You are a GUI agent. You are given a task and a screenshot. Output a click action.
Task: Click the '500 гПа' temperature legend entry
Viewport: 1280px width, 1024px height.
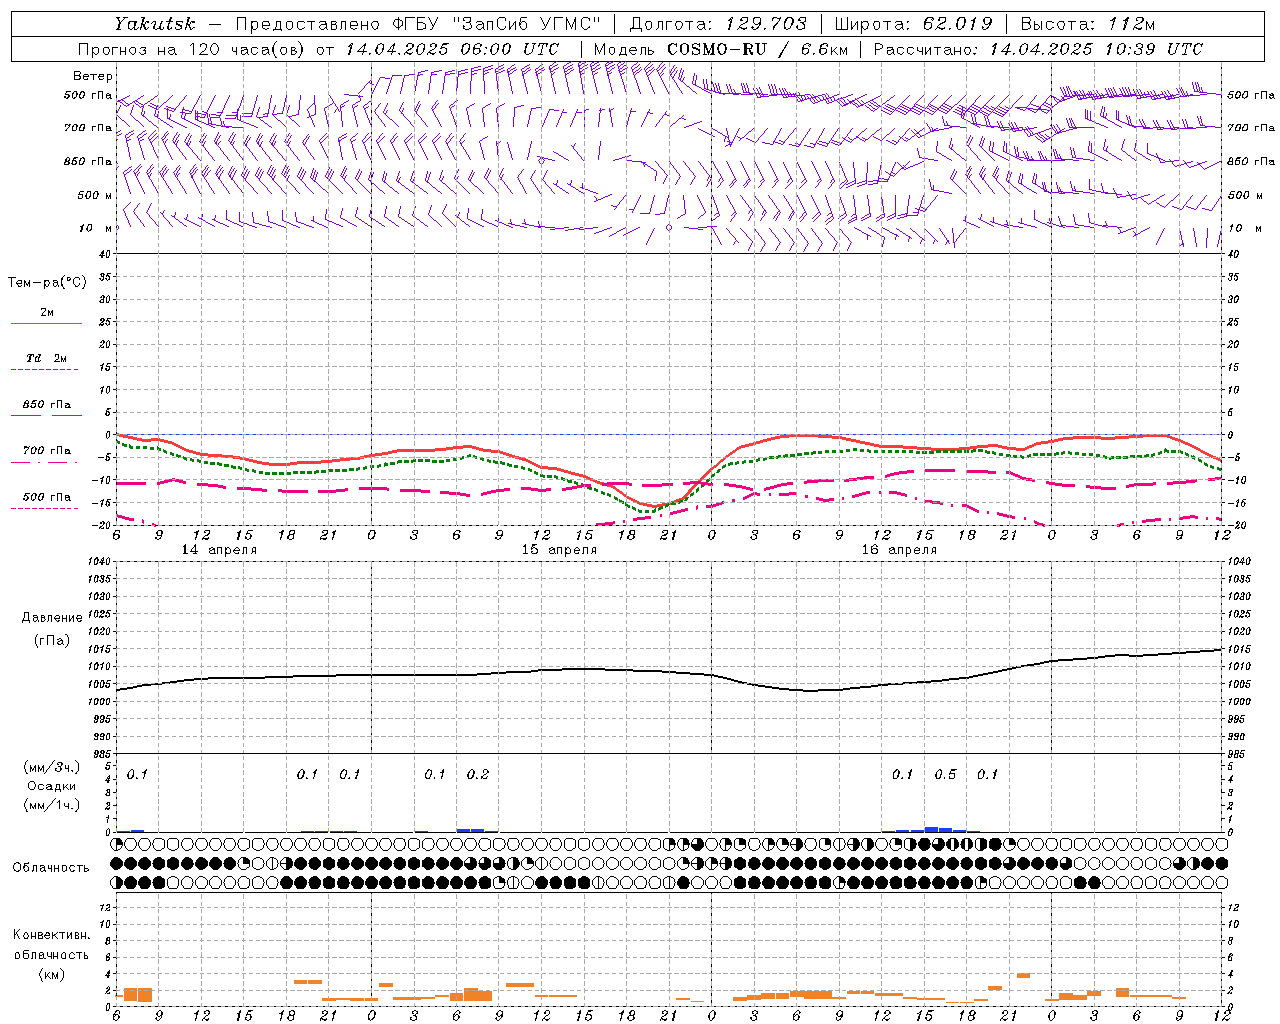tap(47, 497)
